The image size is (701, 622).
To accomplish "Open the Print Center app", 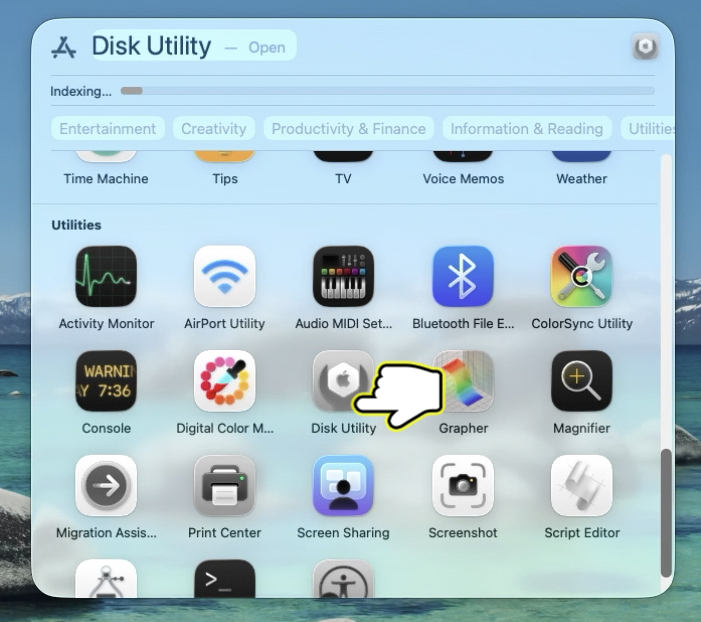I will [x=225, y=486].
